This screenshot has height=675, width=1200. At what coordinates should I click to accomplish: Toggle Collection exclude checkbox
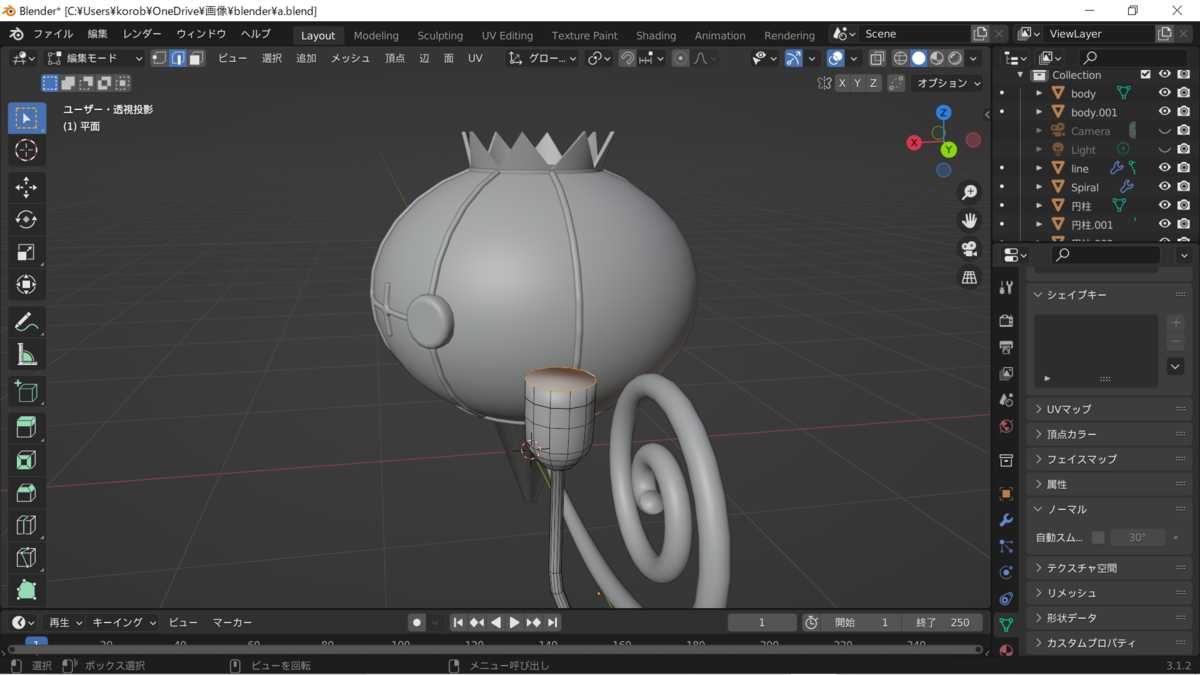(x=1145, y=74)
